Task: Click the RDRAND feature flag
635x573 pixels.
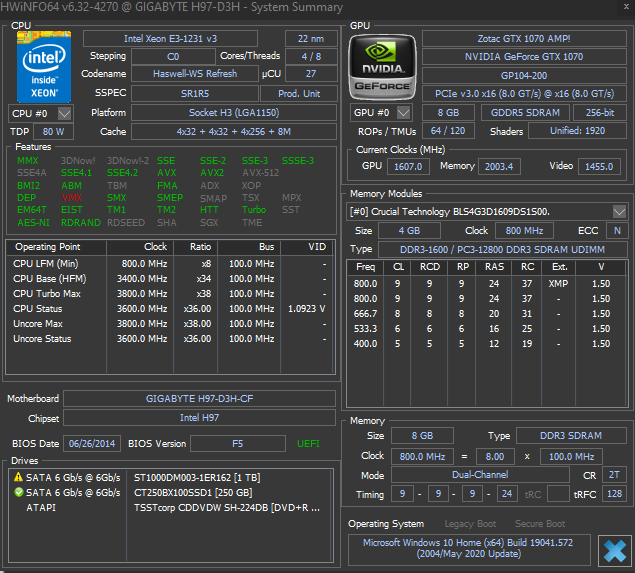Action: click(81, 223)
